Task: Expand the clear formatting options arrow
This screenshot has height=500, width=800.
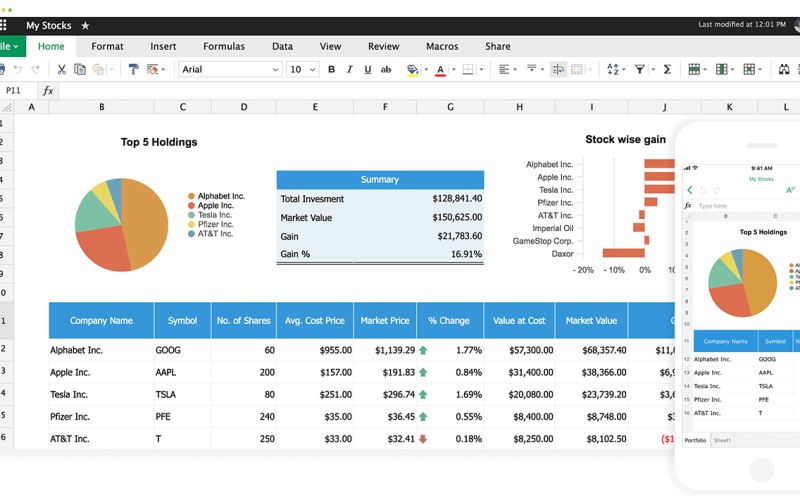Action: point(163,69)
